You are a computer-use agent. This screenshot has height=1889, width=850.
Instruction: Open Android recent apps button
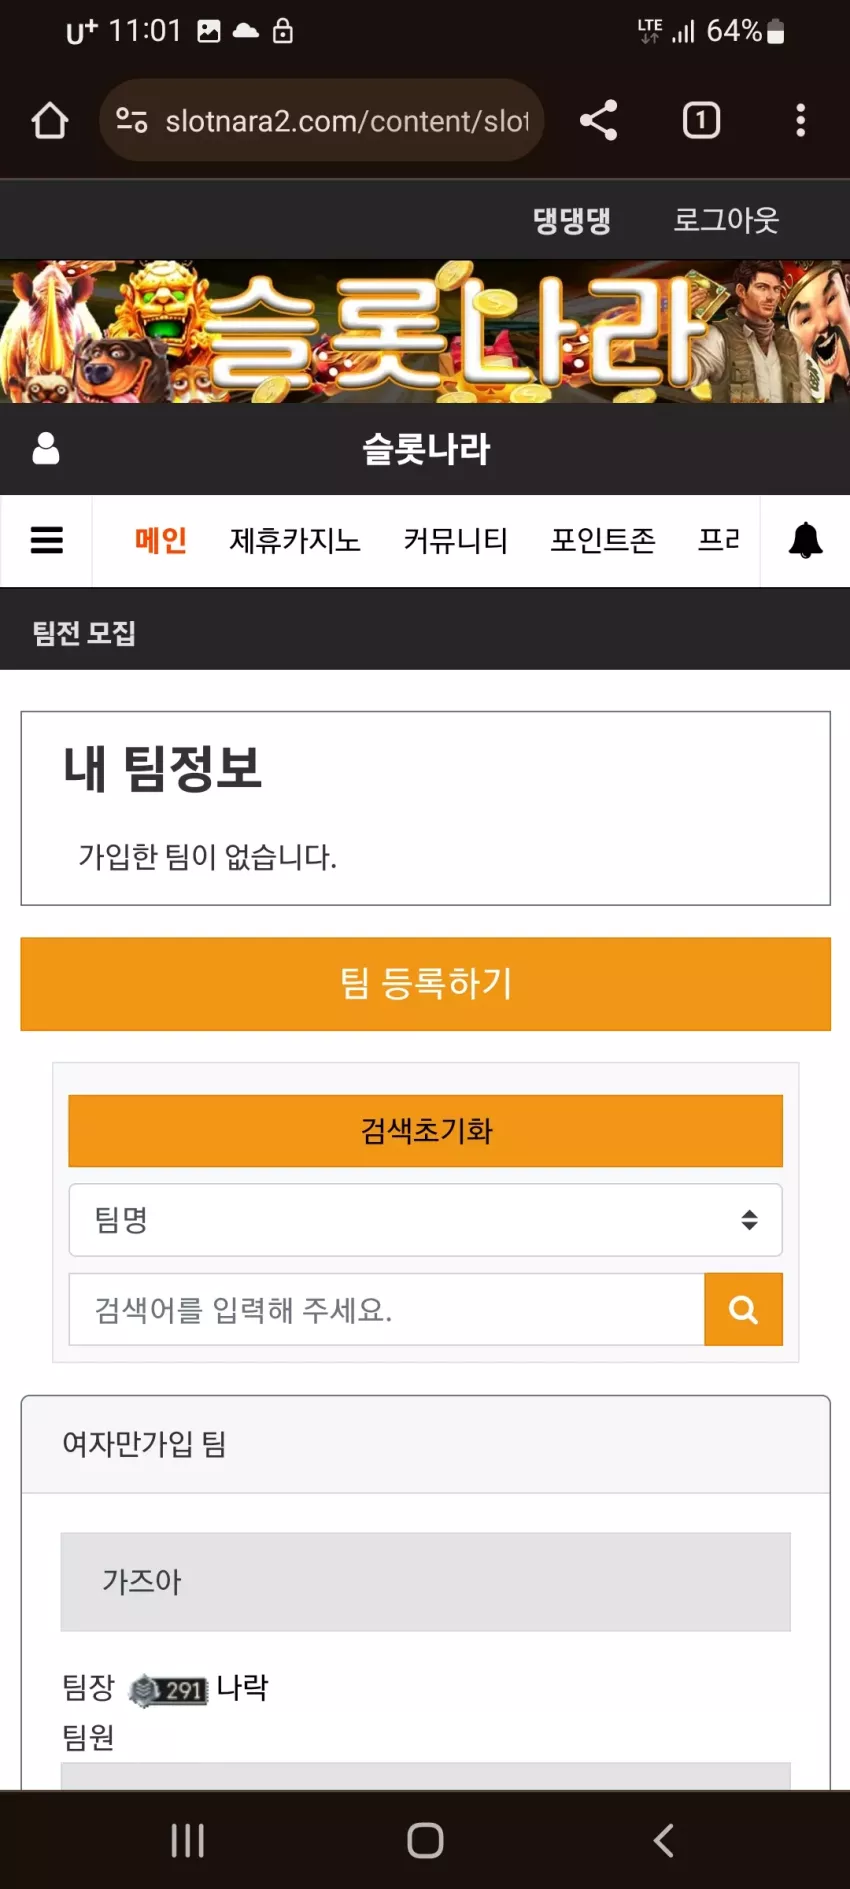187,1840
